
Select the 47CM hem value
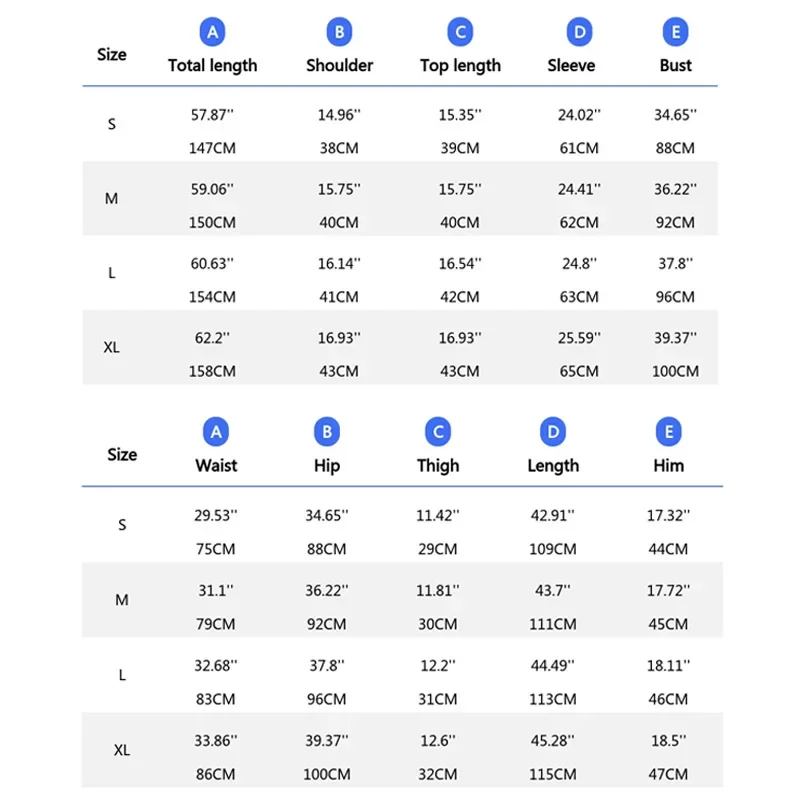coord(668,774)
